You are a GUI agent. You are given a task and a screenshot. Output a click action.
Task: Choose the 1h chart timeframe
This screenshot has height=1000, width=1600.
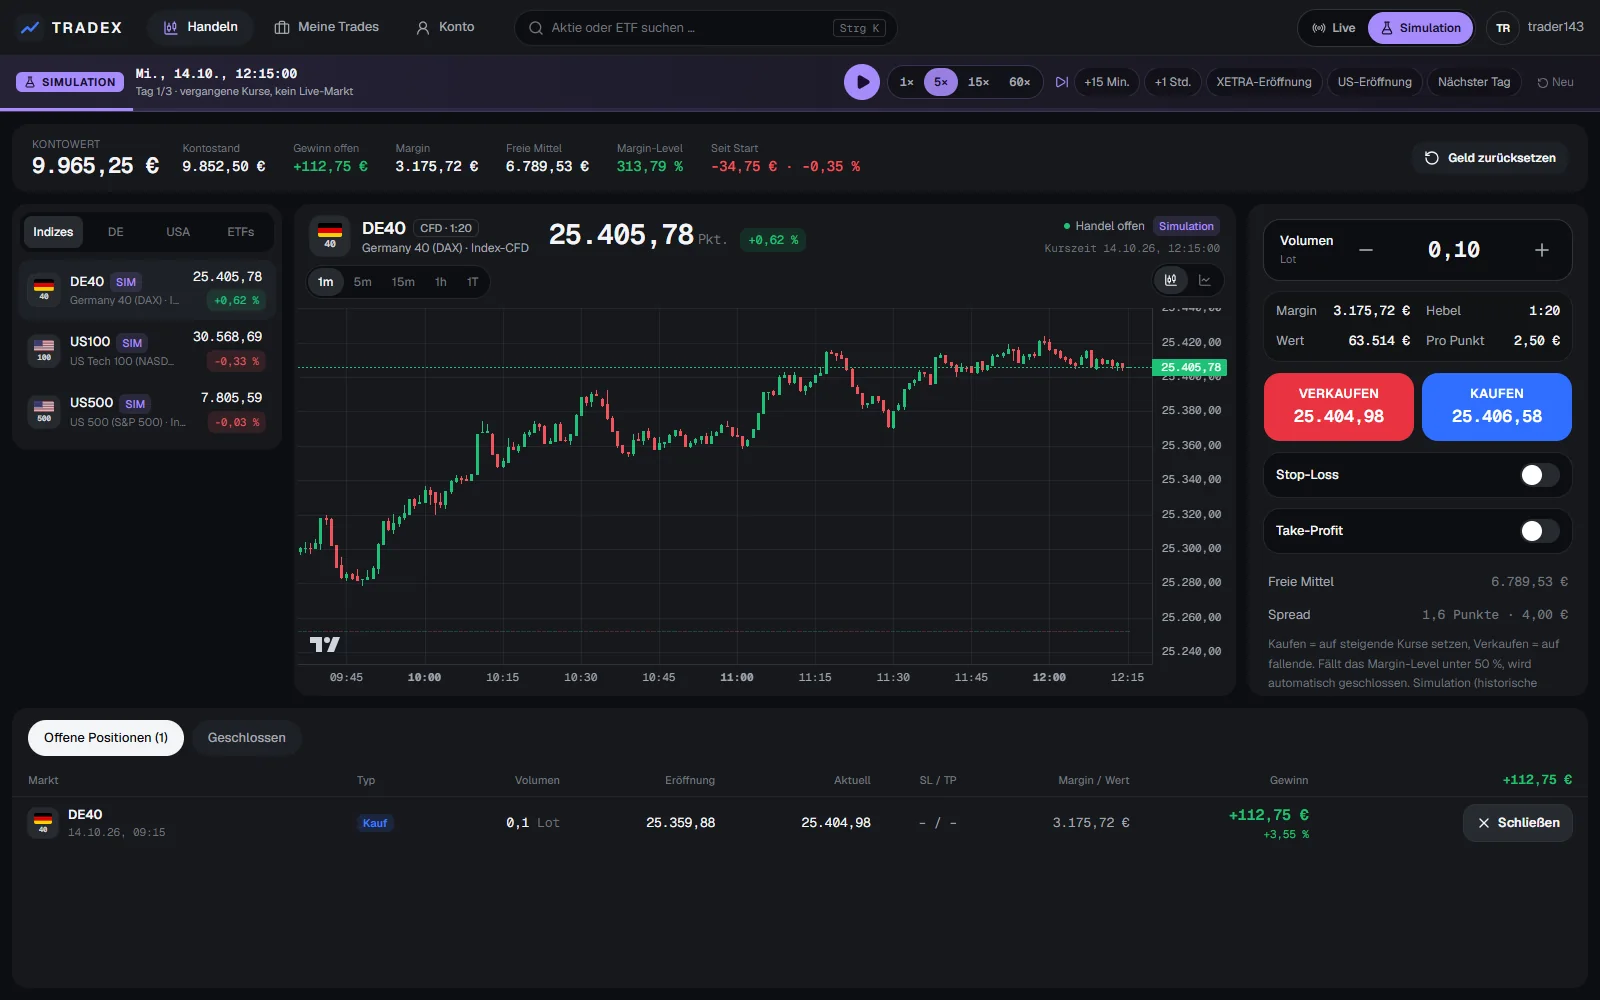coord(441,282)
